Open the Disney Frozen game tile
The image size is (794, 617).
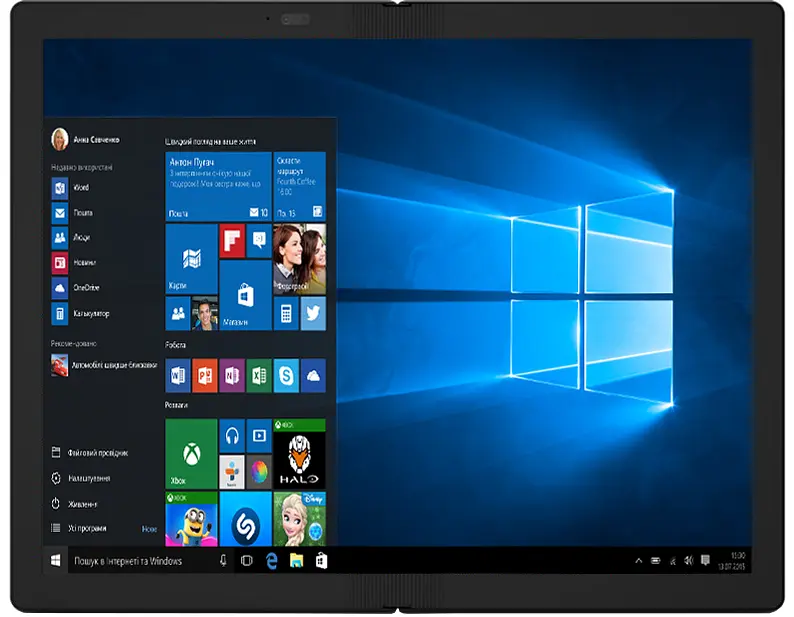[299, 519]
